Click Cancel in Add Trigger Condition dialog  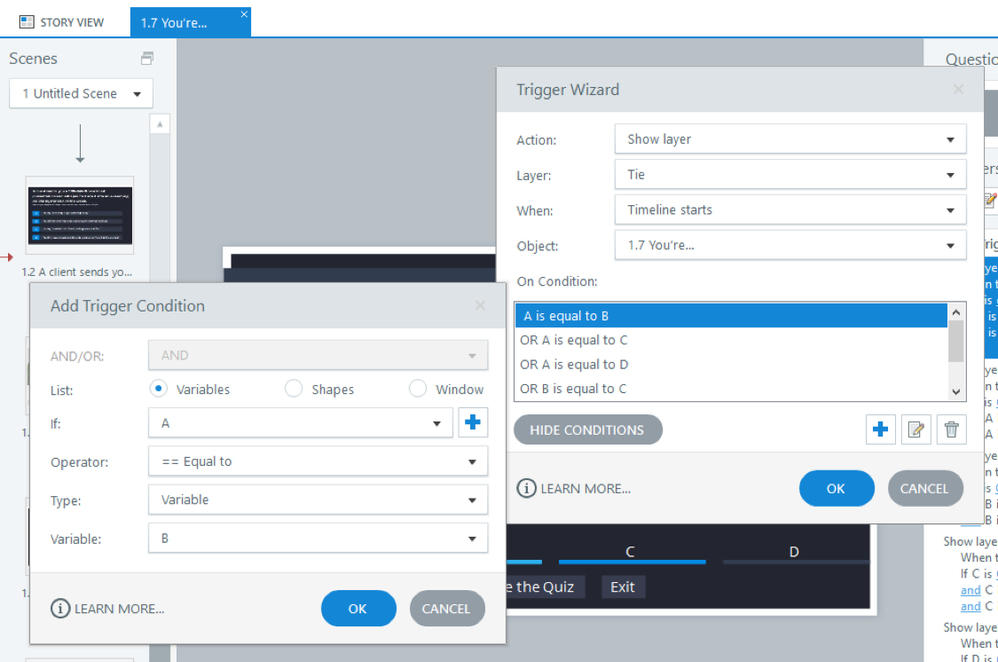[x=447, y=609]
